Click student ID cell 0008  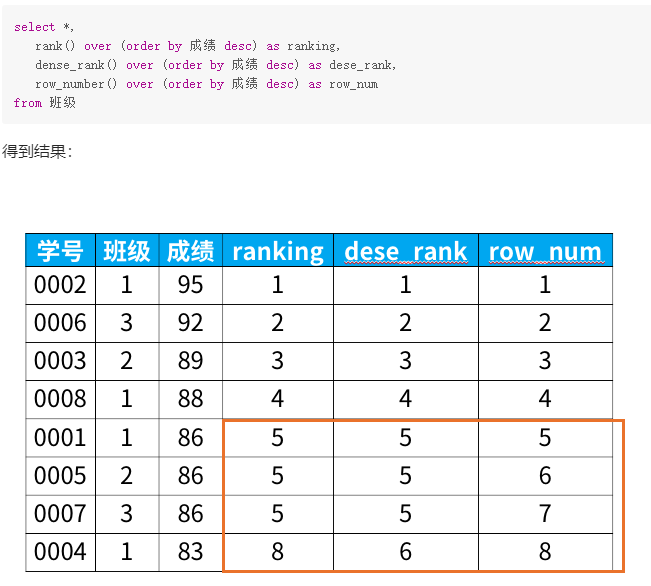61,399
